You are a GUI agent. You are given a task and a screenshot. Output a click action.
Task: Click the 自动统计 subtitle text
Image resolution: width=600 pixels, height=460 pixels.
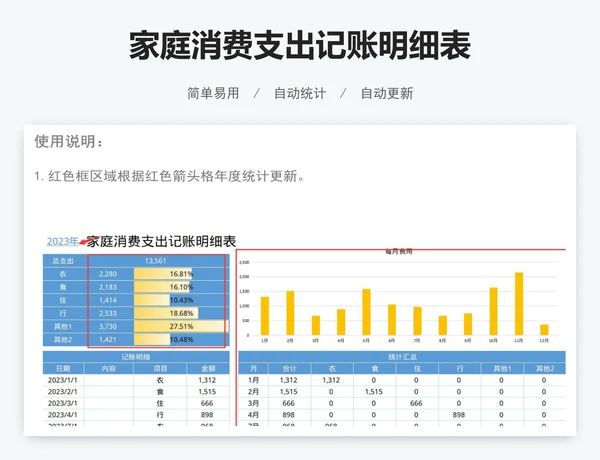300,93
